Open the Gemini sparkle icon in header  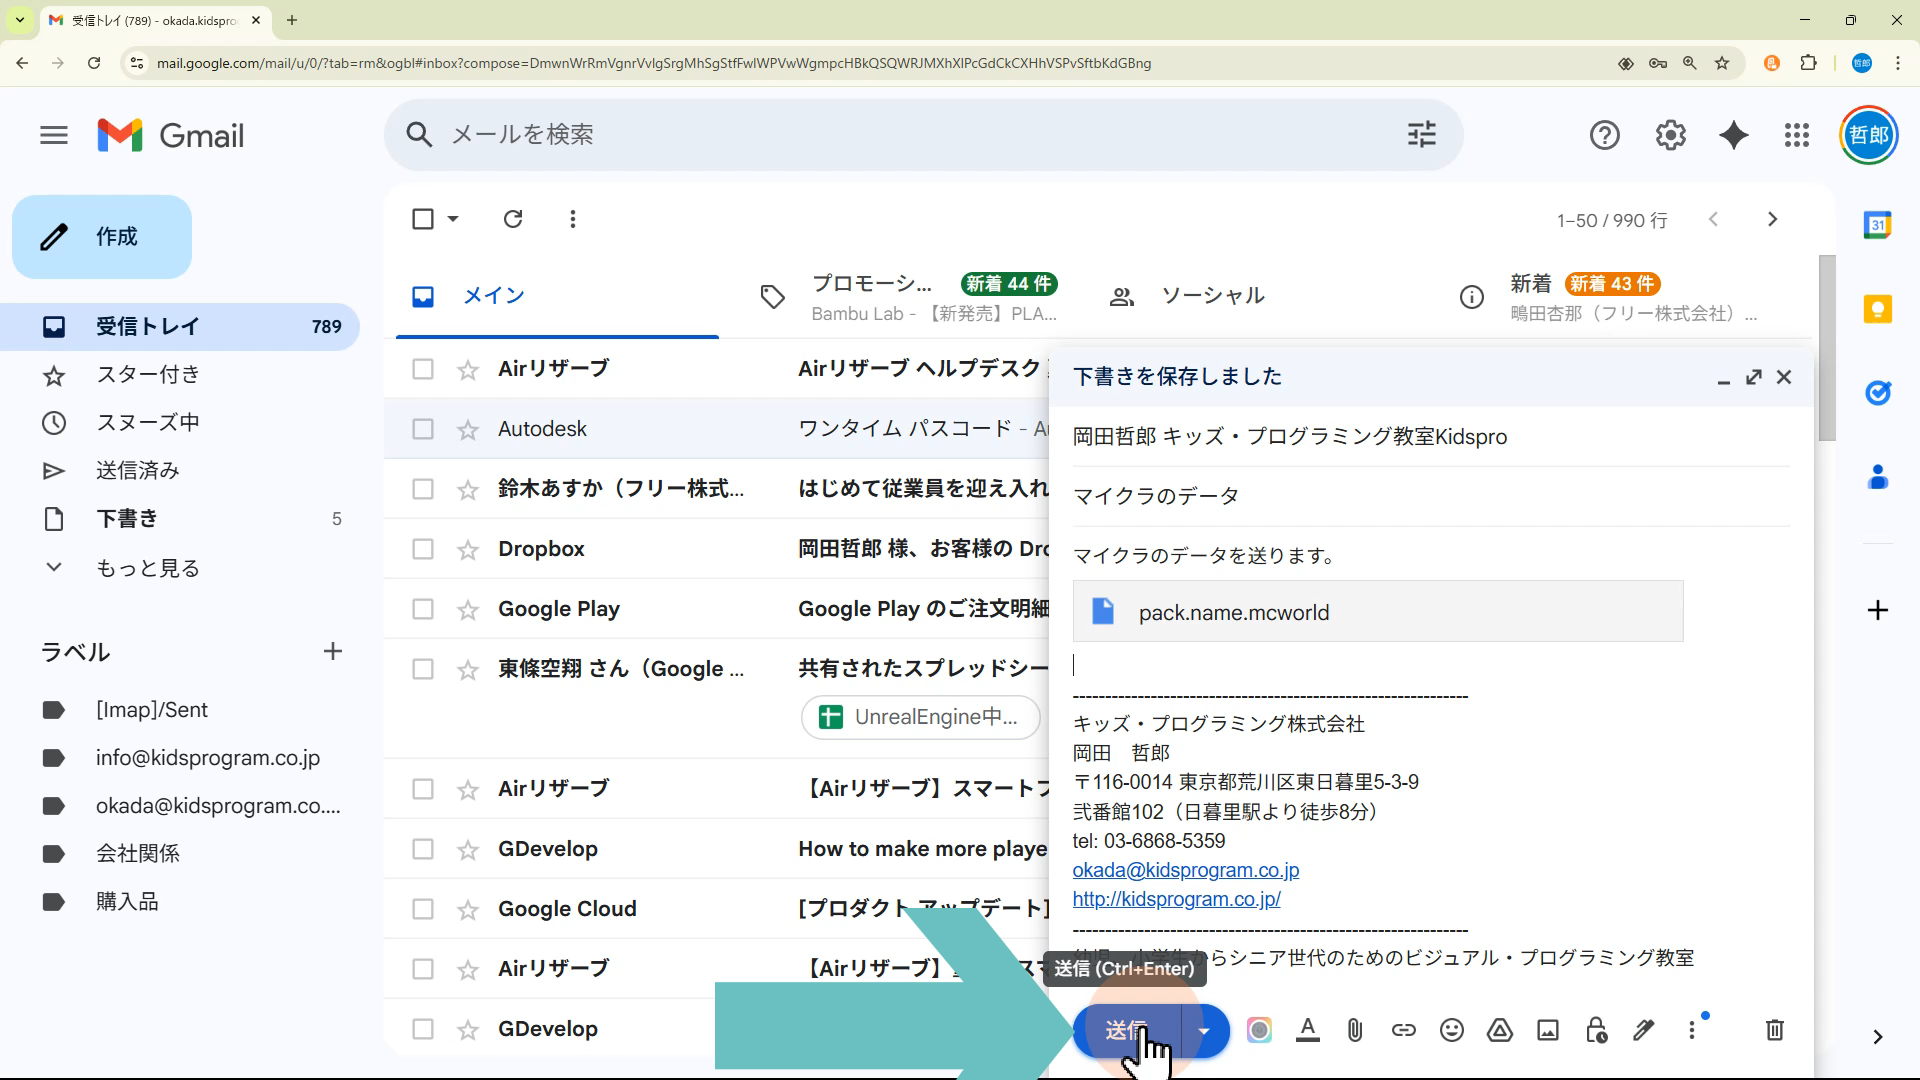(1733, 135)
